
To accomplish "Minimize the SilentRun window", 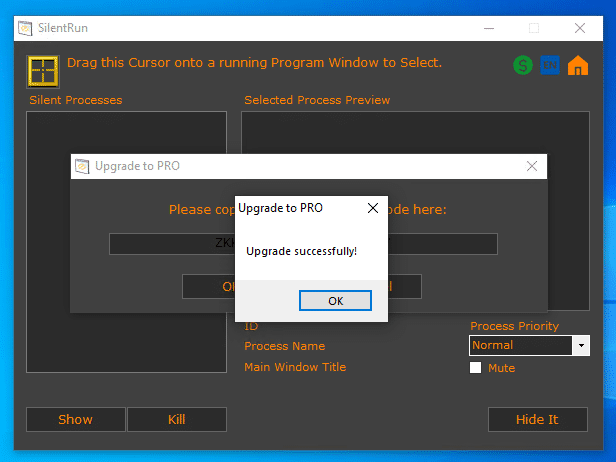I will [489, 28].
